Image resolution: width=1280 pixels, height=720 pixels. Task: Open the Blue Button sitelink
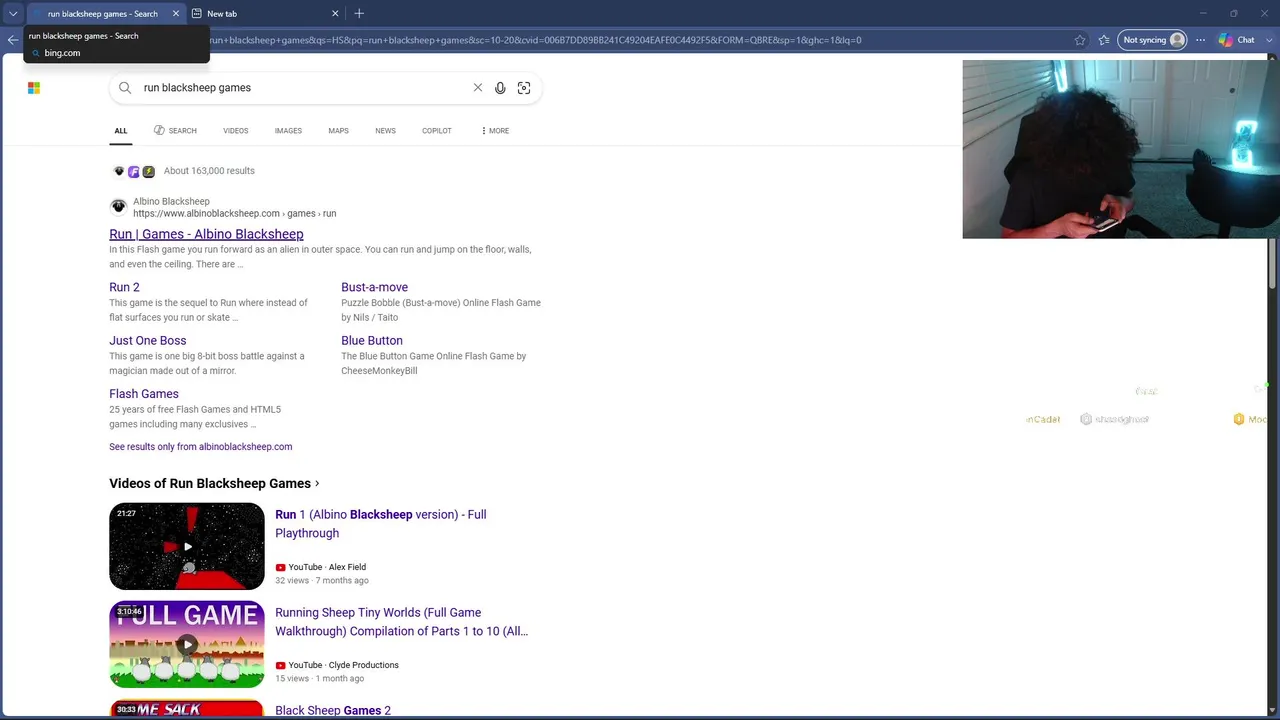[x=372, y=340]
